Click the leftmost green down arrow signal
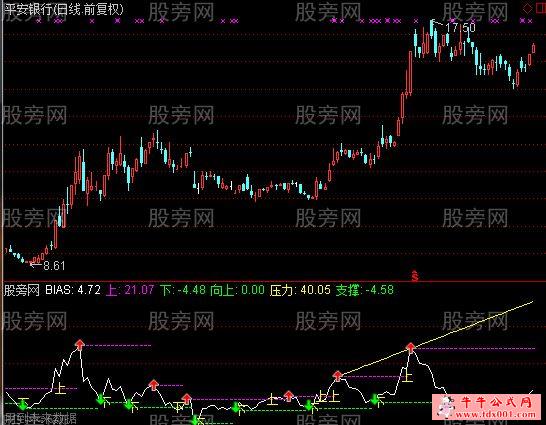Viewport: 546px width, 425px height. tap(23, 404)
